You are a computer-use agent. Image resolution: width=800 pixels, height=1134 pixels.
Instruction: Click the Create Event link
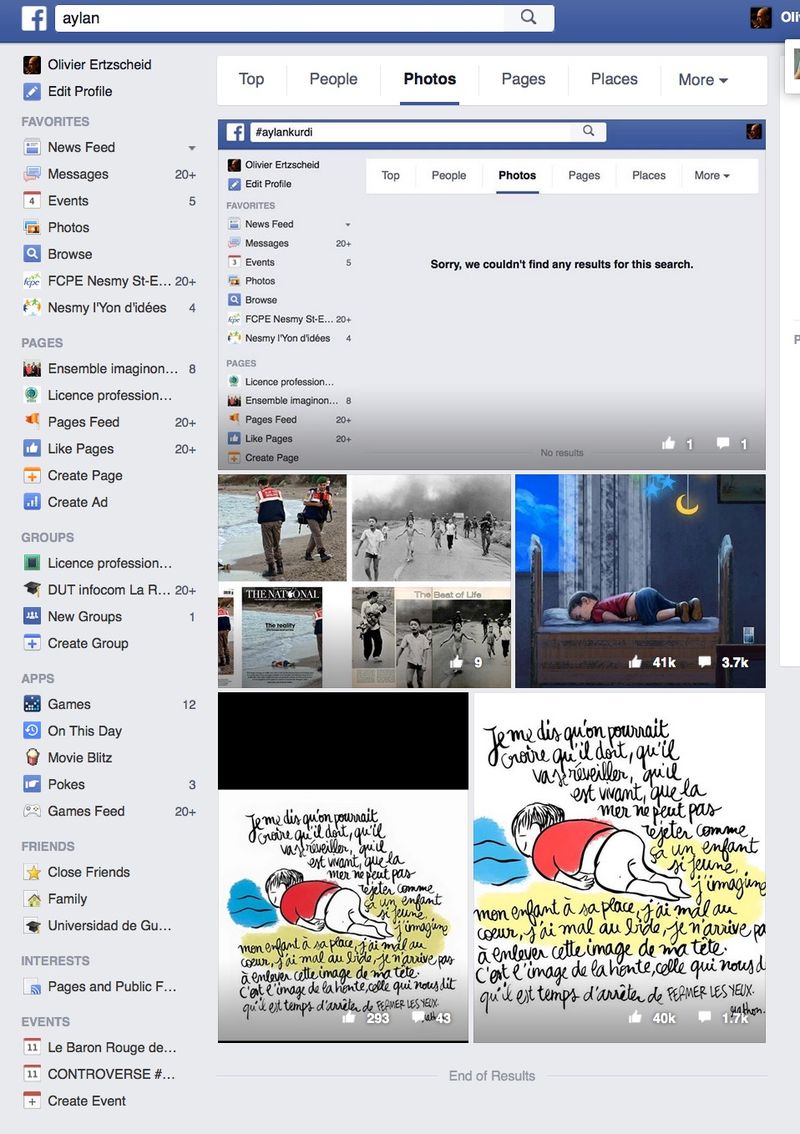(x=87, y=1100)
